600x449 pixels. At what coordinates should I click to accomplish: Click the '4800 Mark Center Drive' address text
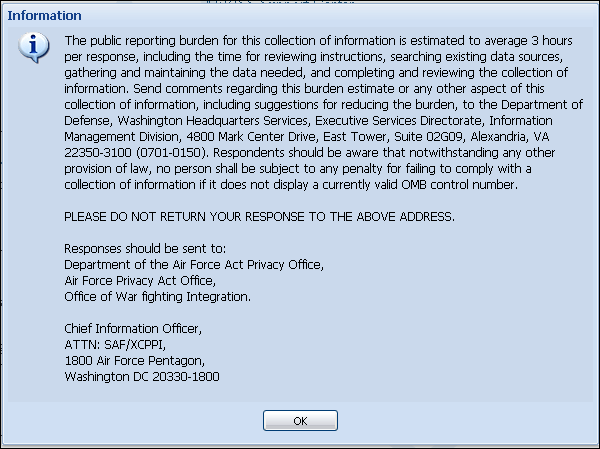[x=251, y=137]
